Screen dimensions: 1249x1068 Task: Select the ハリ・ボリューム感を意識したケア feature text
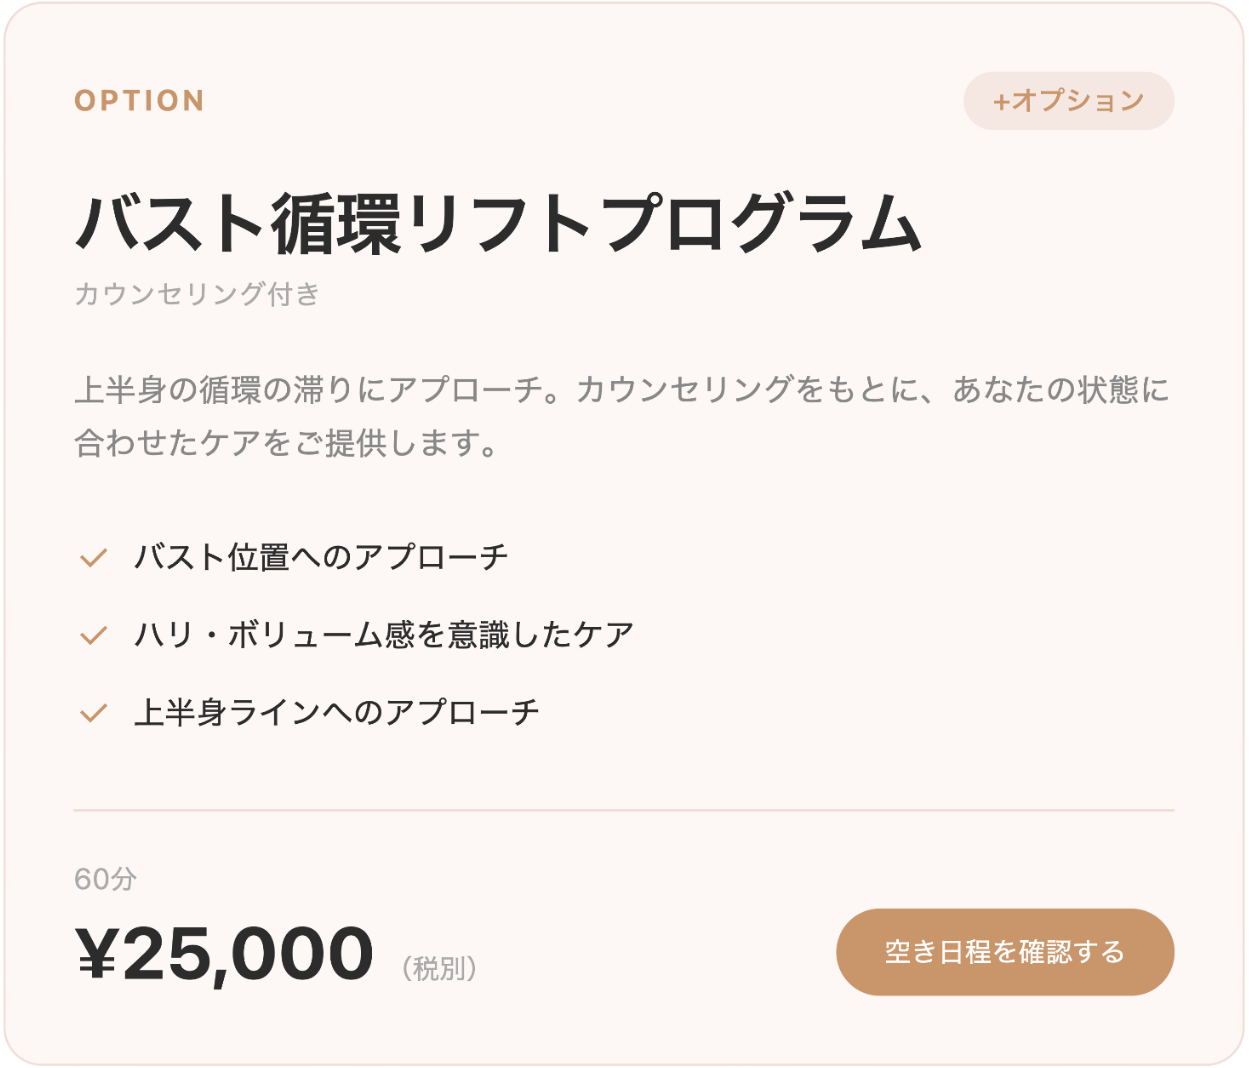384,635
